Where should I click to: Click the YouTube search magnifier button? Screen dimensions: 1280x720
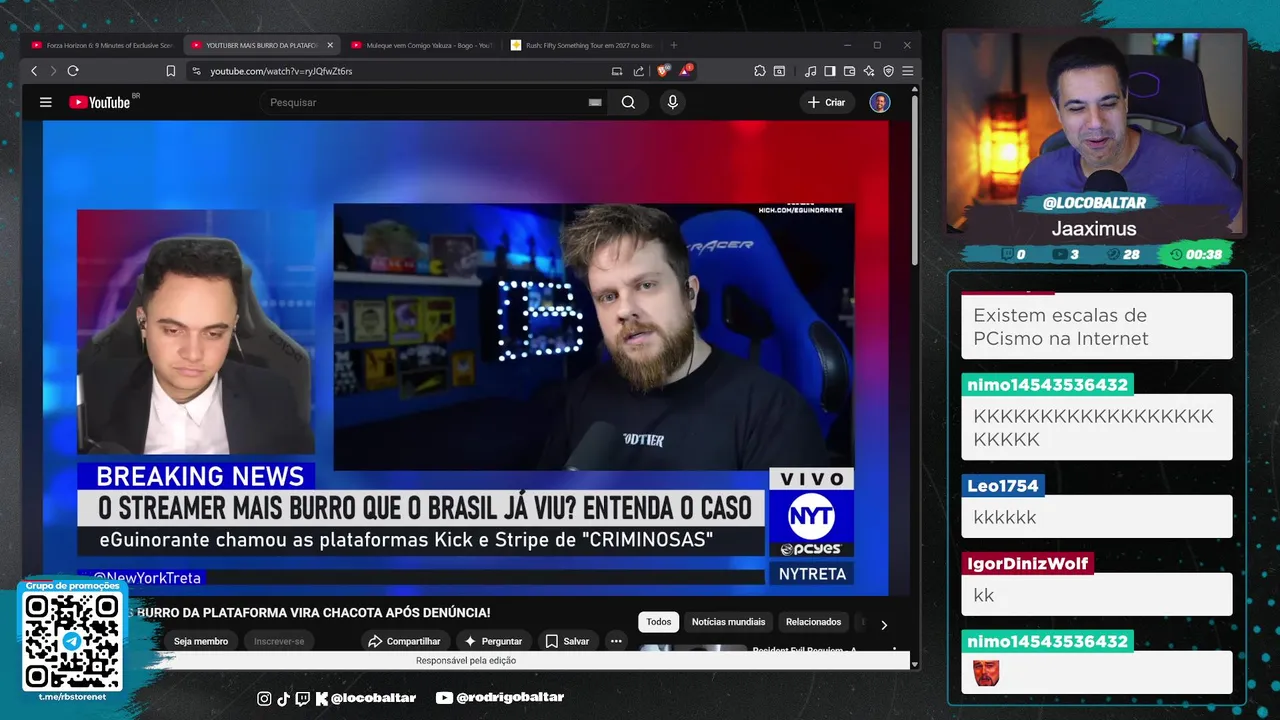coord(628,102)
